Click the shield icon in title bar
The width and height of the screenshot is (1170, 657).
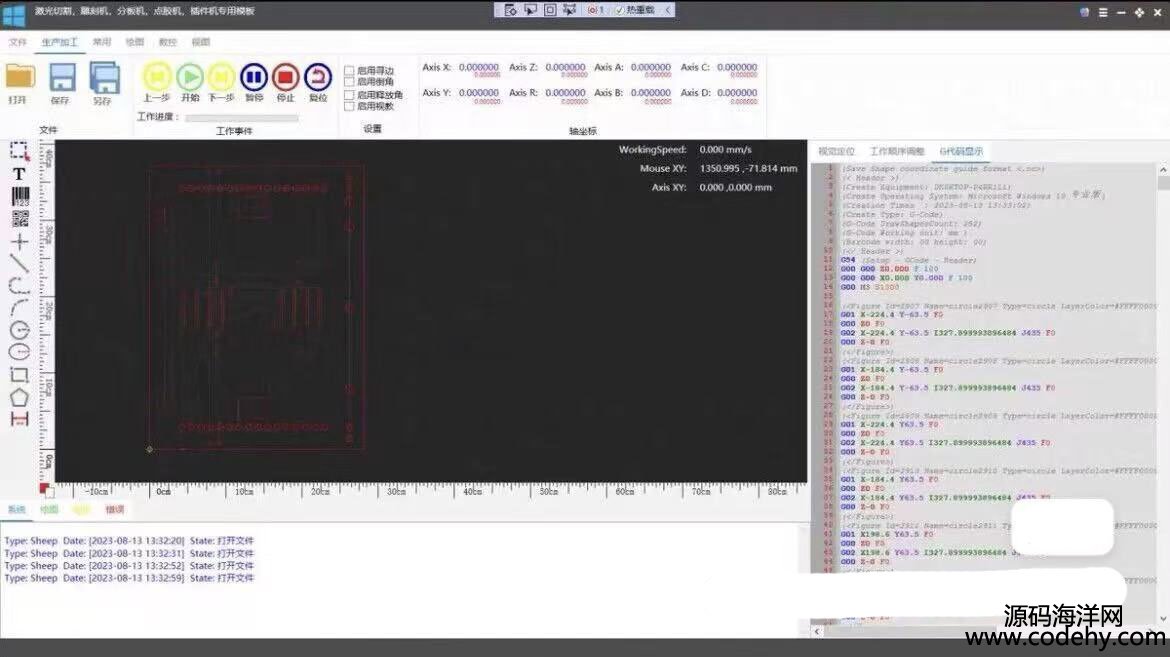point(1084,13)
